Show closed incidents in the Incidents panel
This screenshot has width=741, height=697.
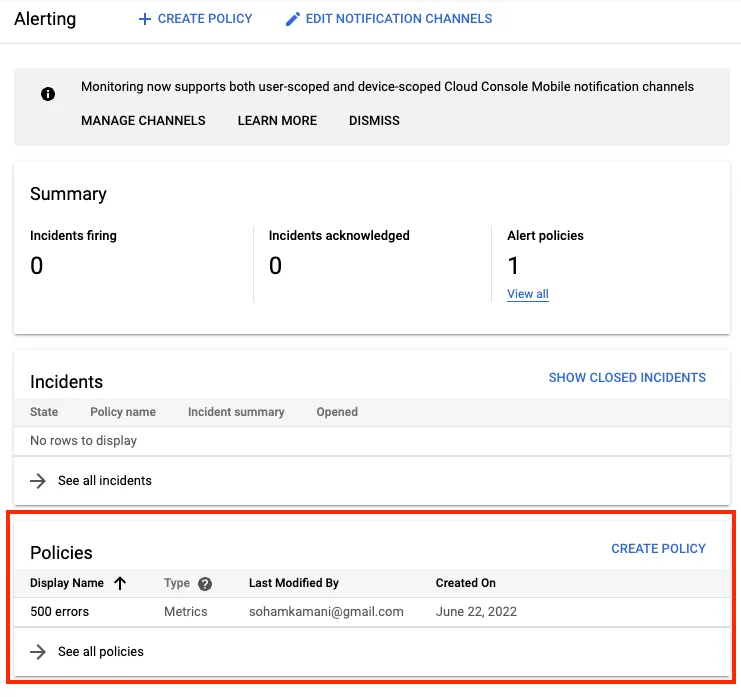pos(627,378)
